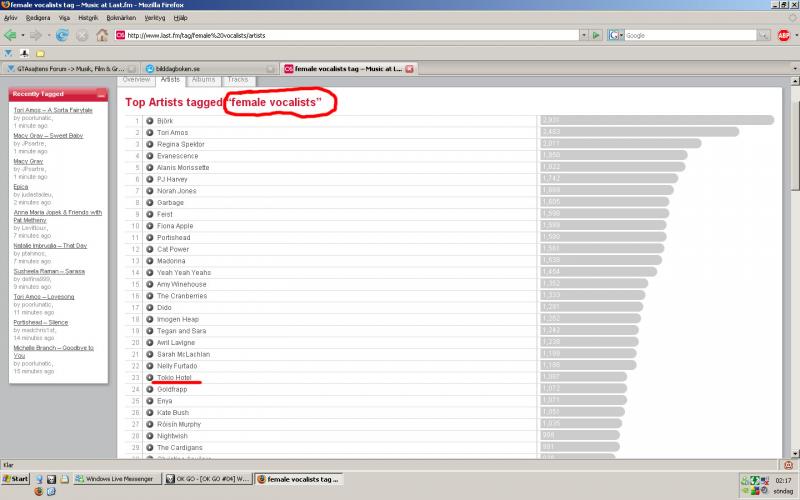Open the back button history dropdown
The image size is (800, 500).
pos(24,35)
